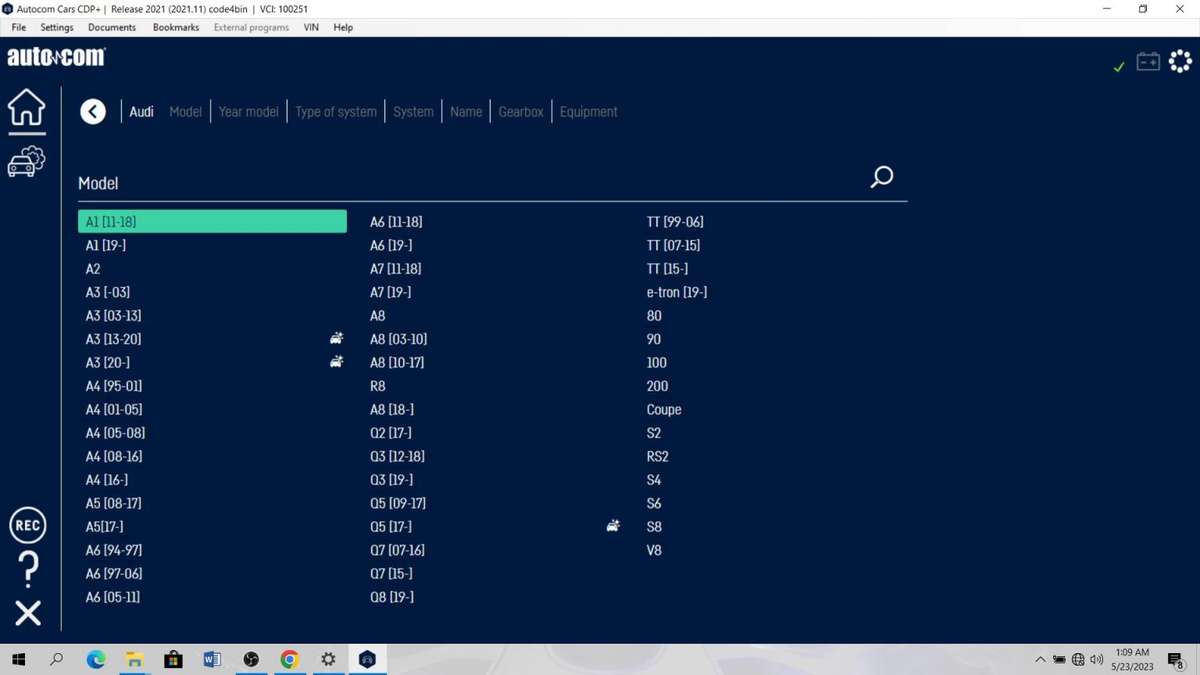Click car icon next to A3 [20-]
Viewport: 1200px width, 675px height.
[x=336, y=362]
